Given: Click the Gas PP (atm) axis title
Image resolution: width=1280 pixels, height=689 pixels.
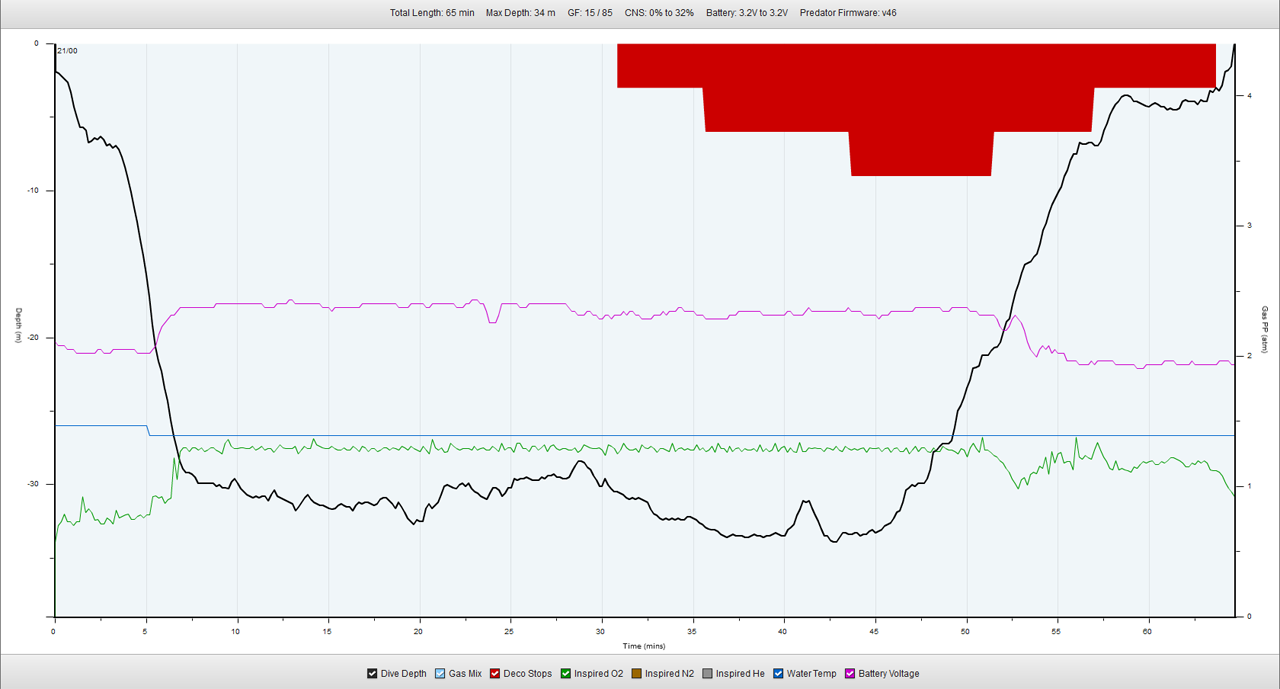Looking at the screenshot, I should tap(1263, 330).
